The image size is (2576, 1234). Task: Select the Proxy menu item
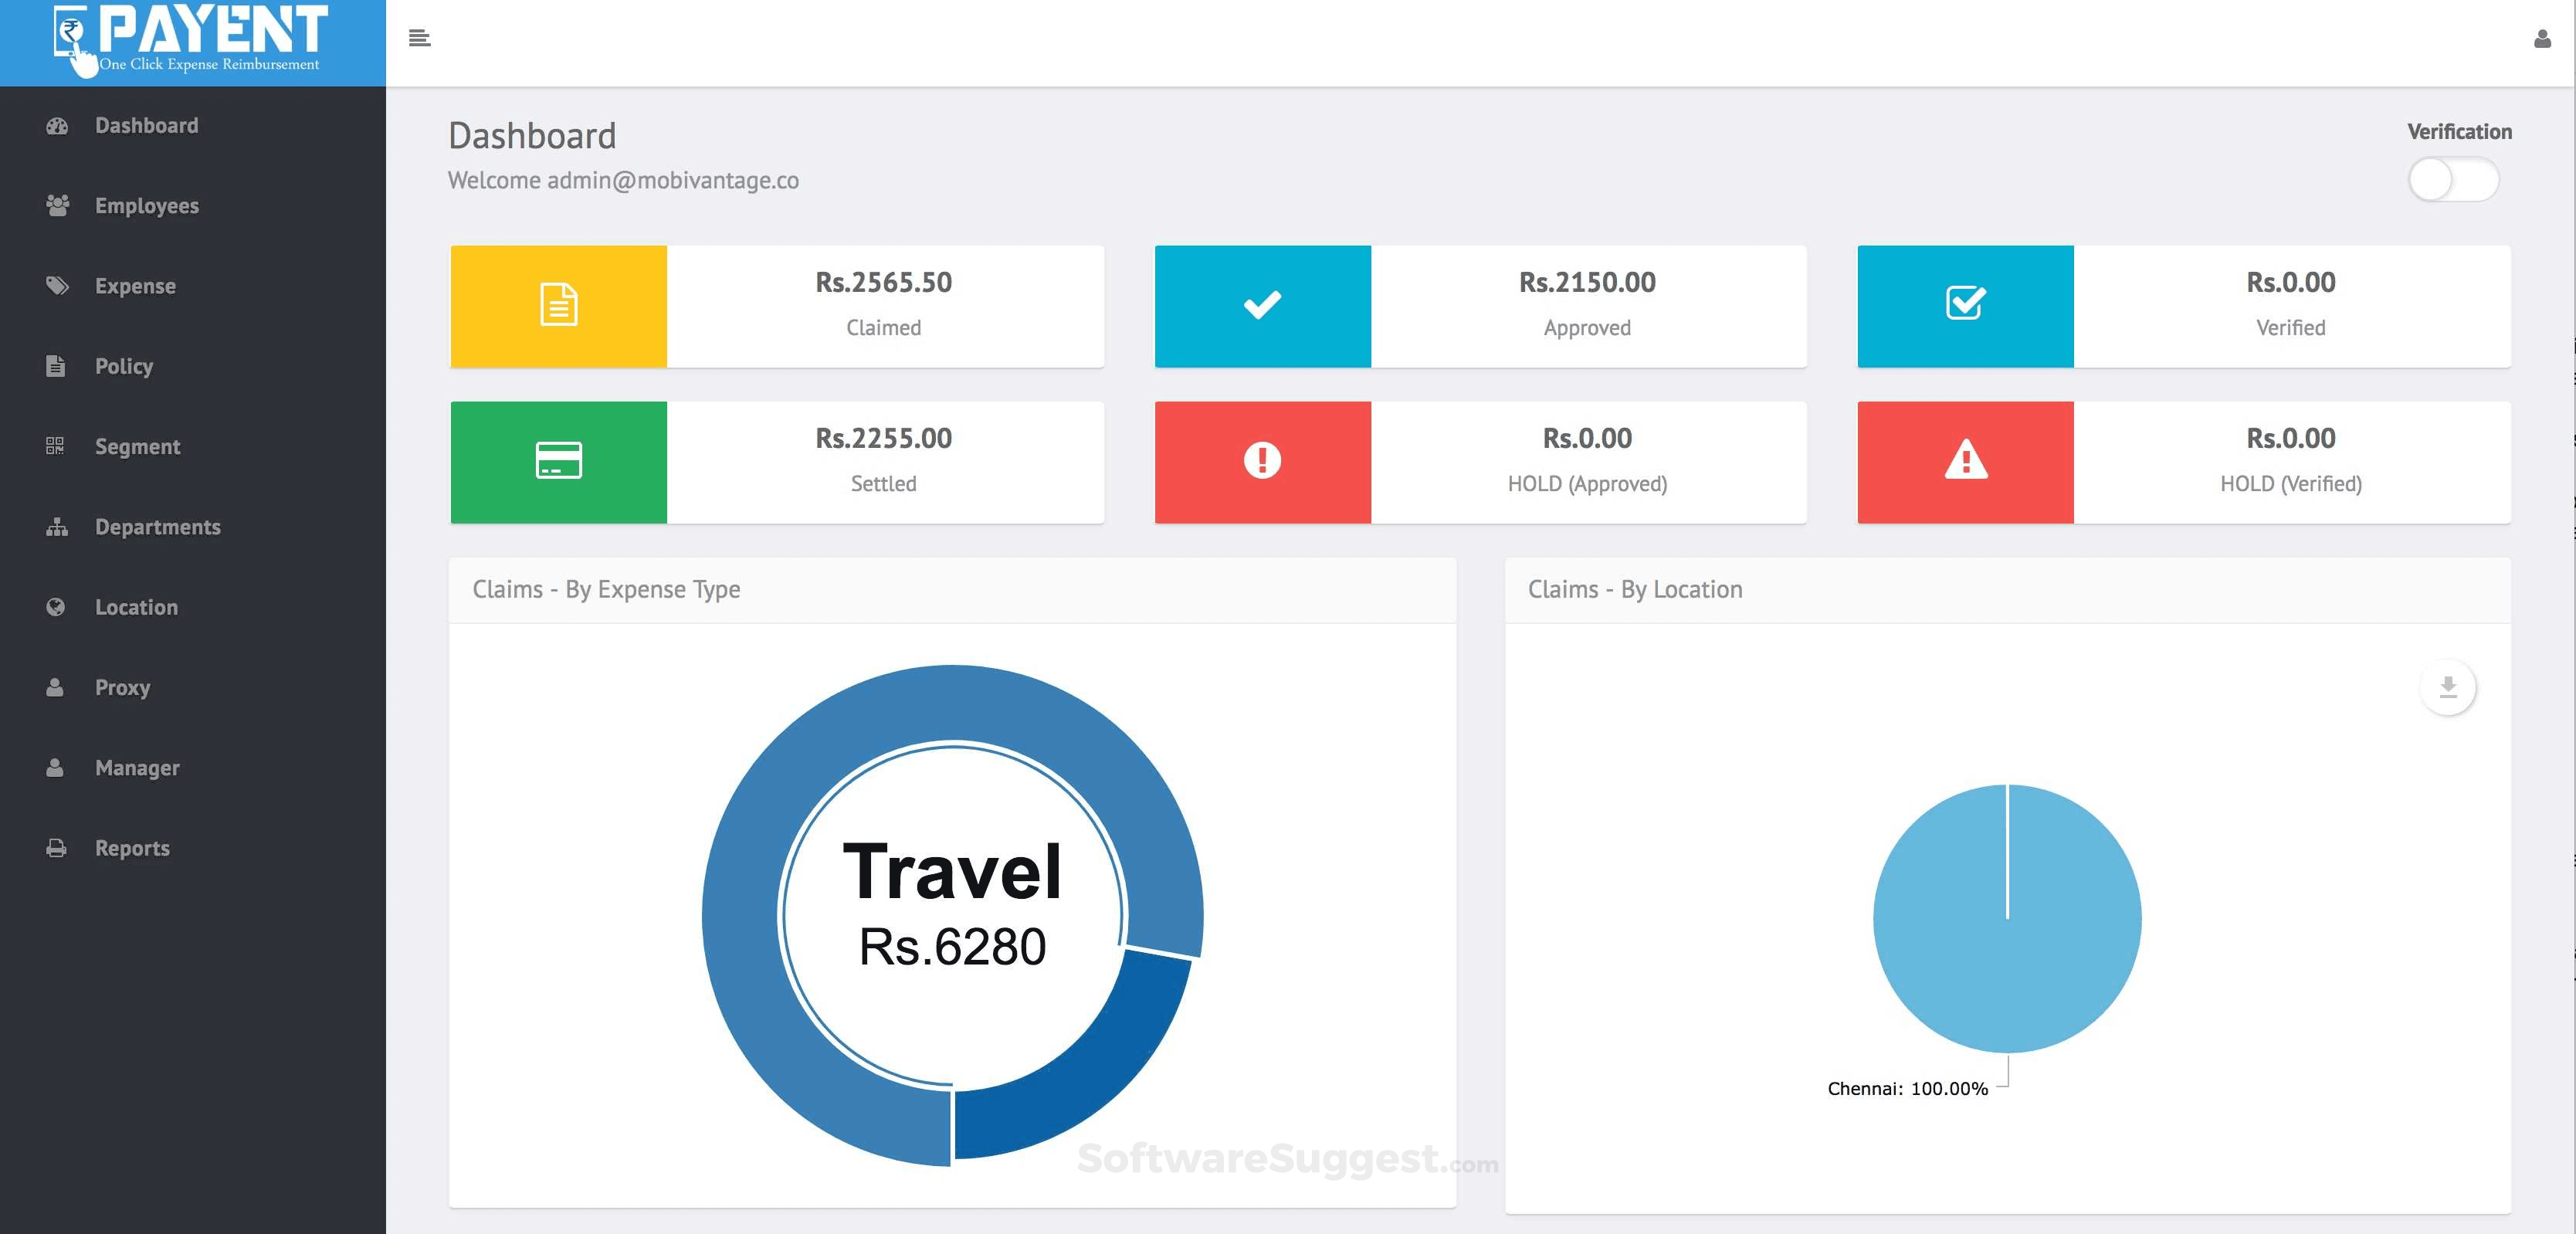tap(122, 687)
